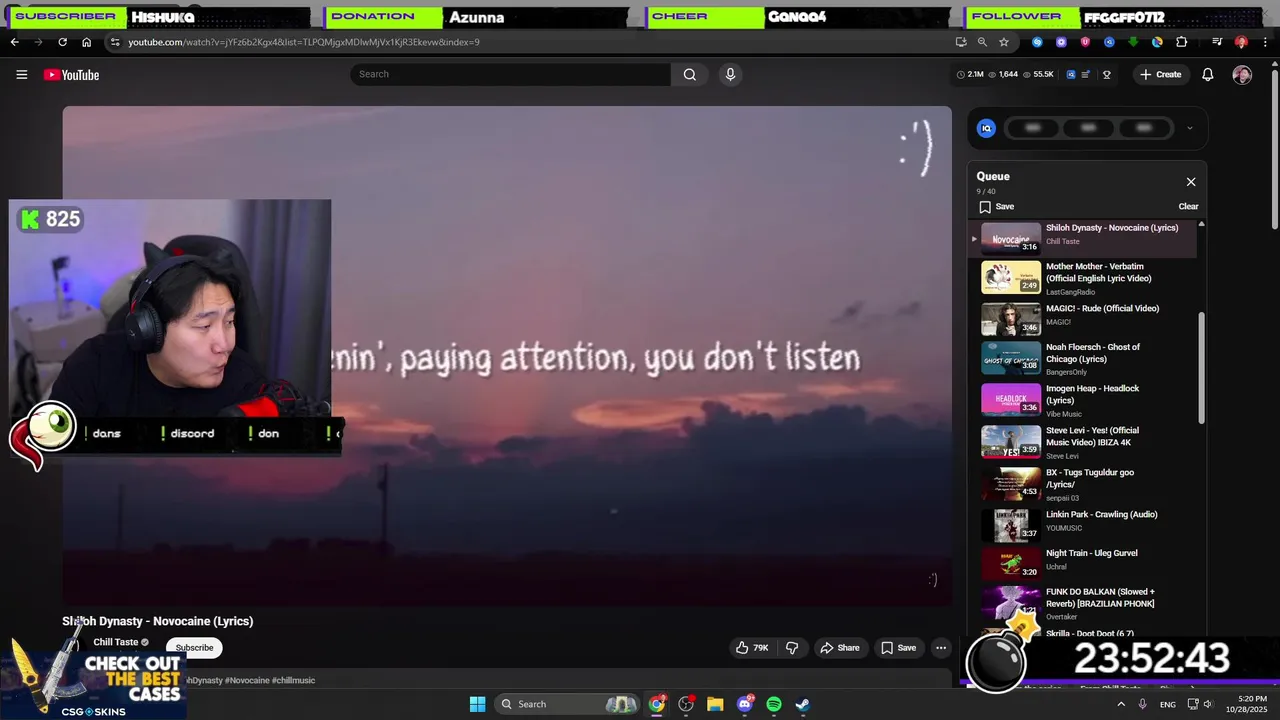Save the video to a playlist
Viewport: 1280px width, 720px height.
pyautogui.click(x=898, y=648)
